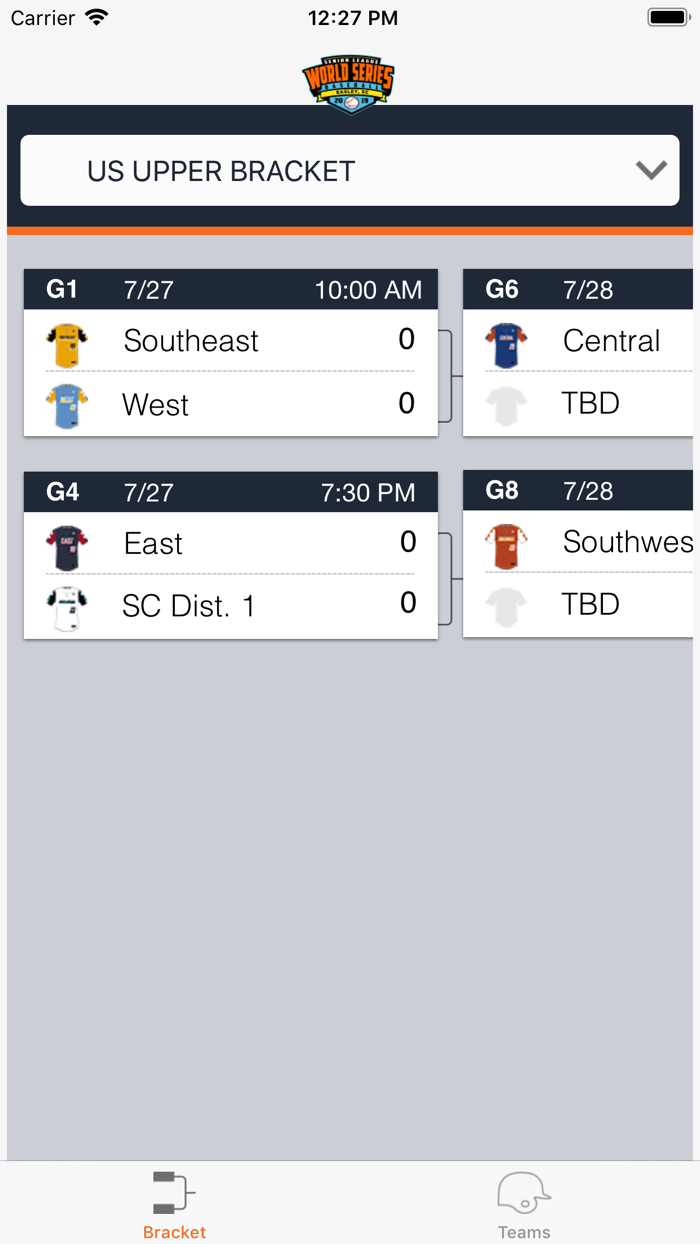Tap the Southwest team orange jersey icon
Image resolution: width=700 pixels, height=1244 pixels.
point(506,547)
